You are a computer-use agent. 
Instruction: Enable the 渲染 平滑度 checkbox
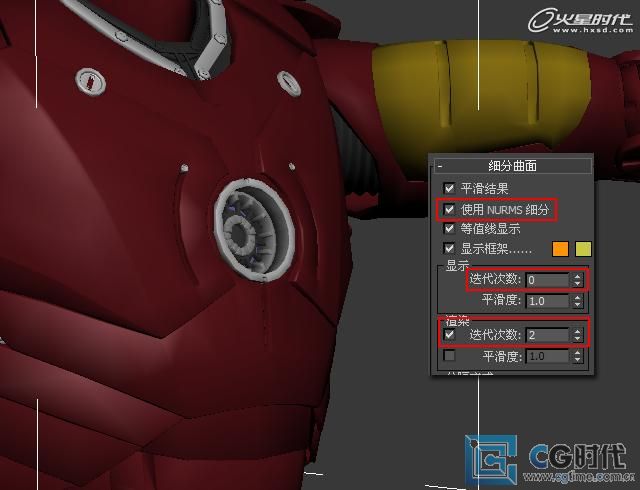point(449,356)
